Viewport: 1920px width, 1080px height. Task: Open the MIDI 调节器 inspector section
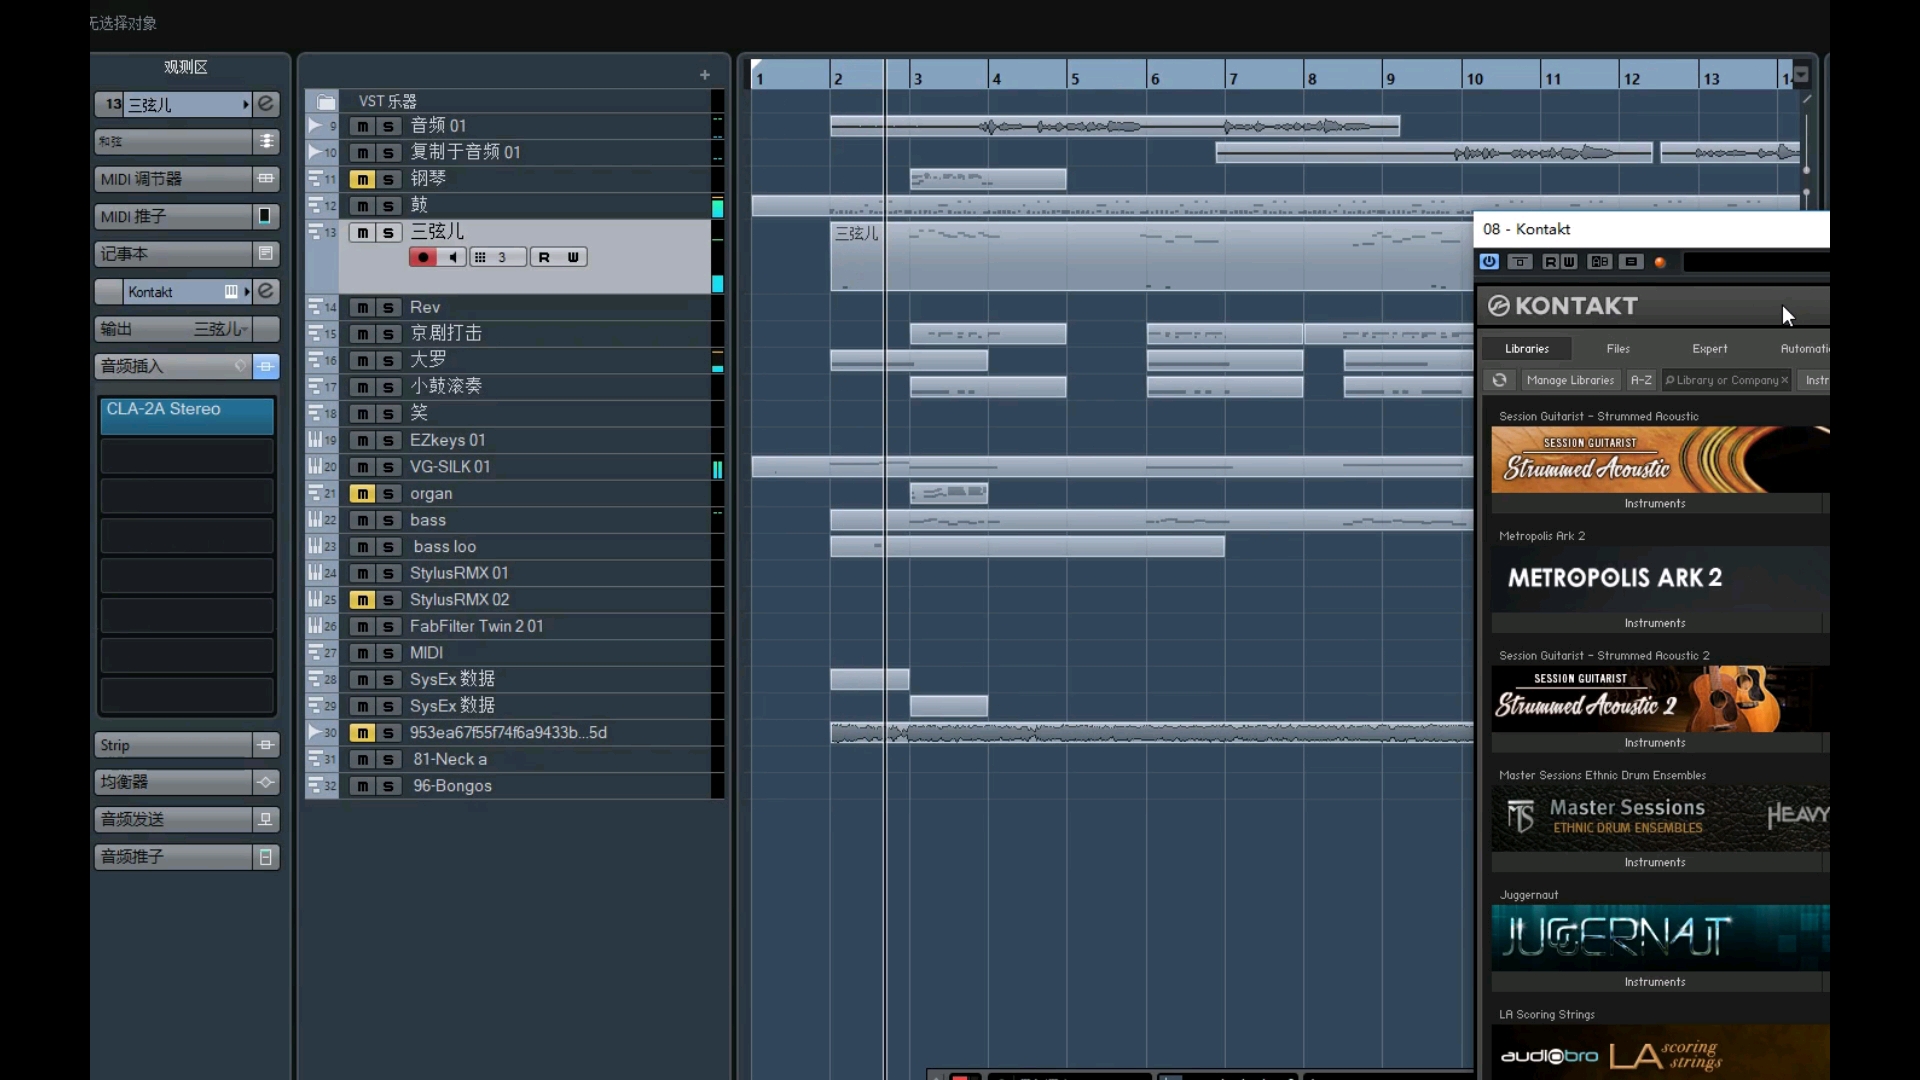click(174, 179)
